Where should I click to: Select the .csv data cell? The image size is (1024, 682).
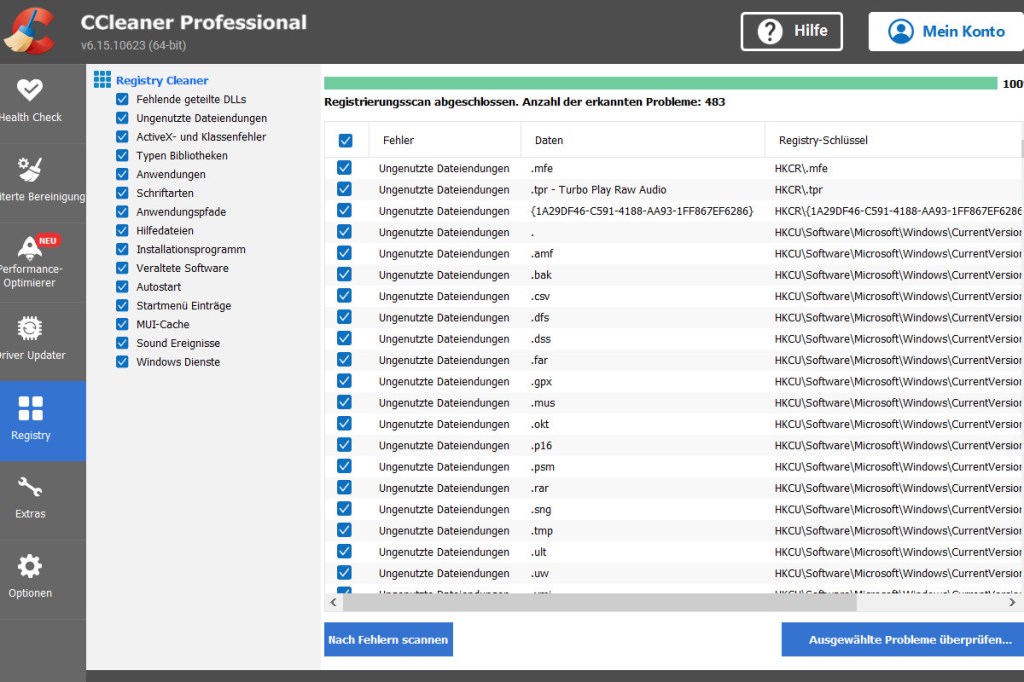click(x=540, y=296)
